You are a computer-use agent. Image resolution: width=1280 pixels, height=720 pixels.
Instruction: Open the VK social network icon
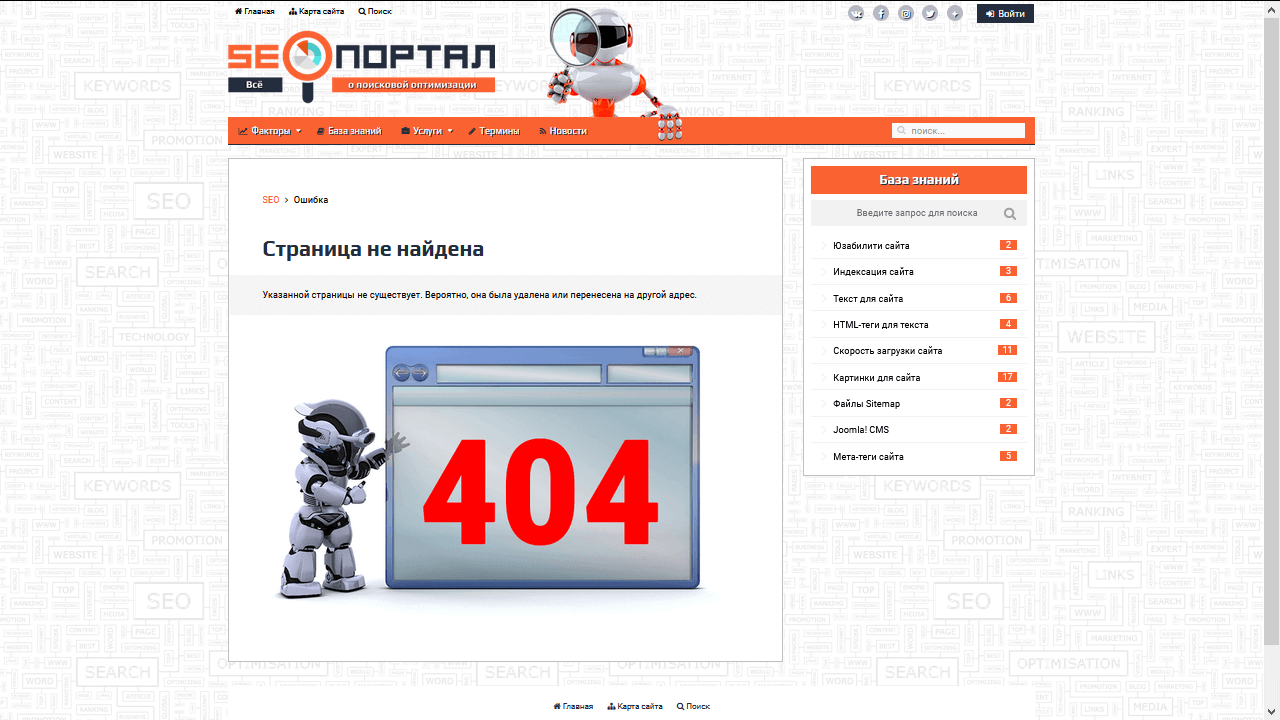[856, 14]
